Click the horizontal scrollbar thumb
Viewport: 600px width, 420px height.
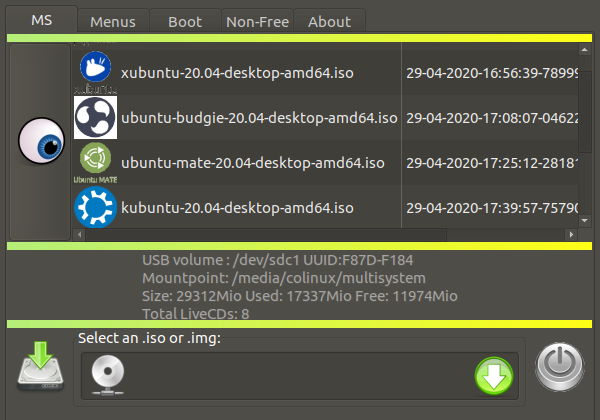[266, 234]
